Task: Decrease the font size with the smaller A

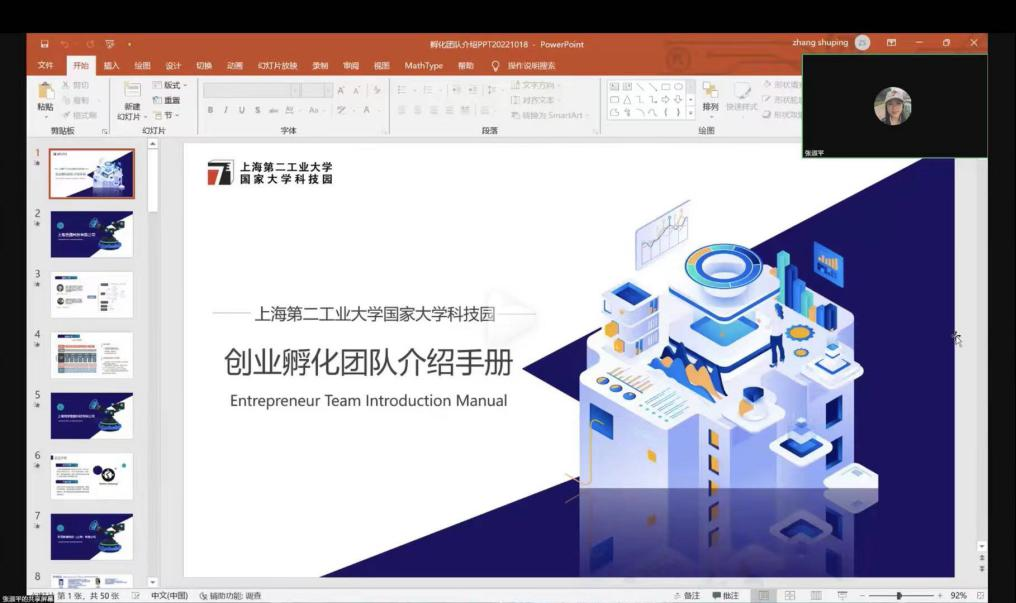Action: [x=356, y=90]
